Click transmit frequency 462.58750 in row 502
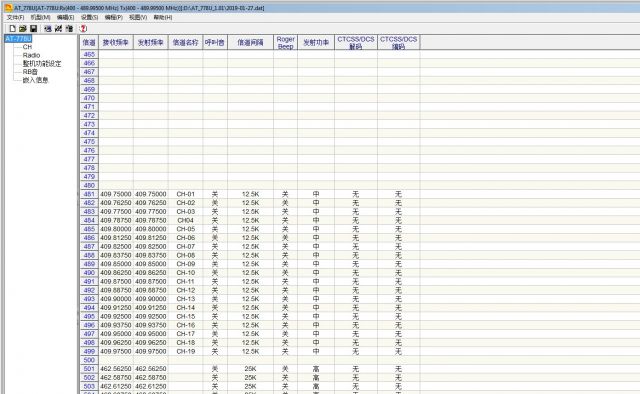This screenshot has height=394, width=640. (151, 378)
